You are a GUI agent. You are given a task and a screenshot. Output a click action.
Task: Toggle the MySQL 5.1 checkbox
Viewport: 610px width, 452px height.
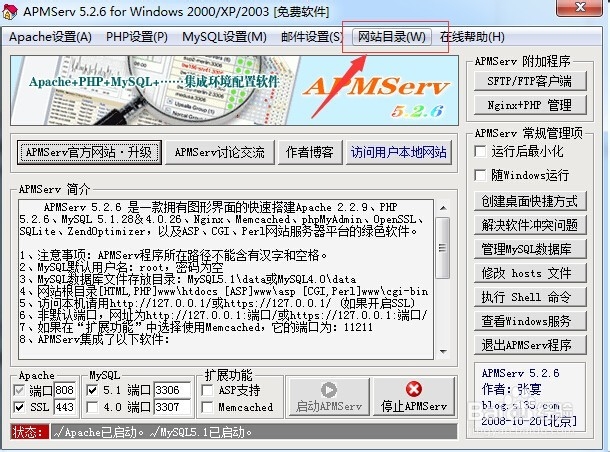(x=92, y=390)
